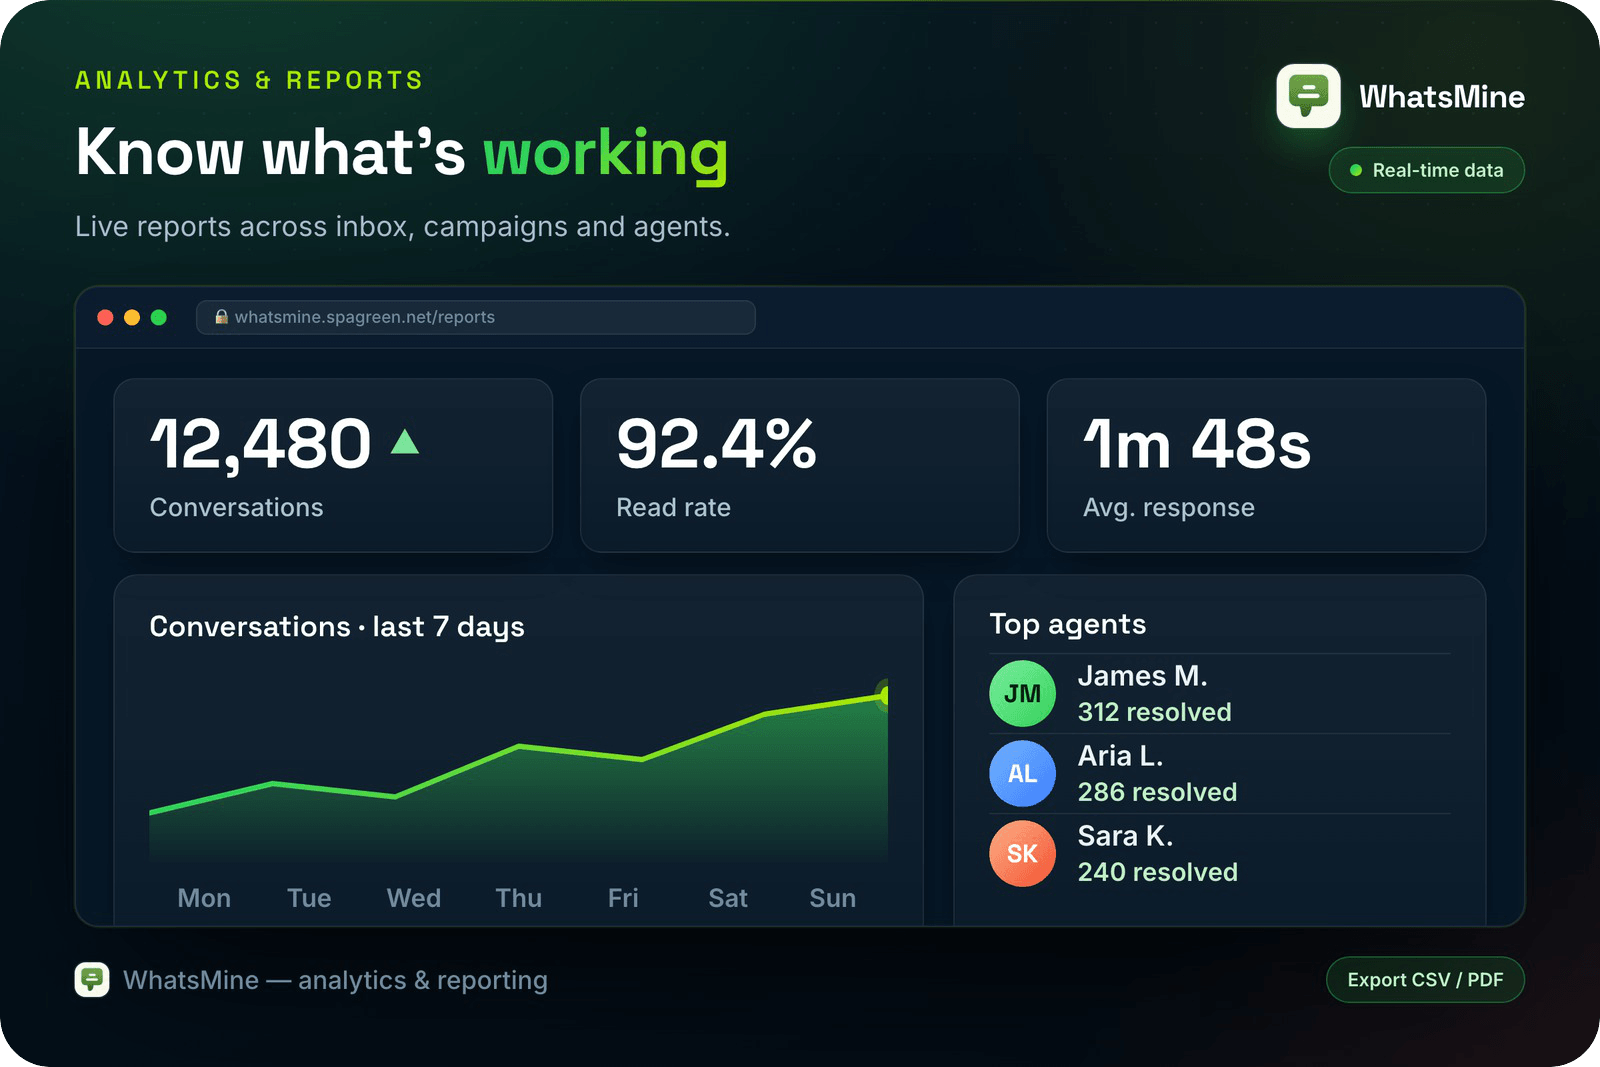Click the yellow minimize dot in the browser window
This screenshot has height=1067, width=1600.
coord(132,317)
